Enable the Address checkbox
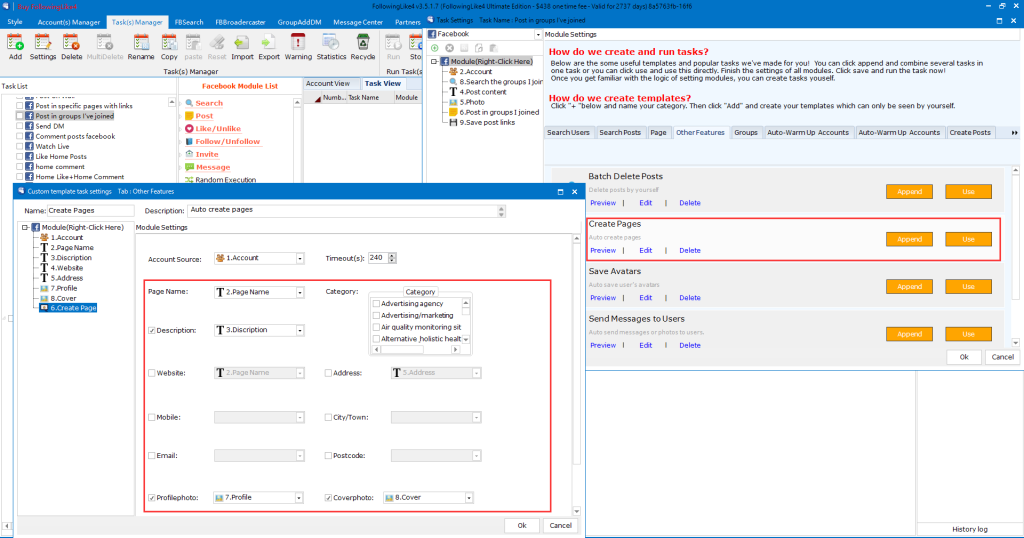 [x=328, y=373]
